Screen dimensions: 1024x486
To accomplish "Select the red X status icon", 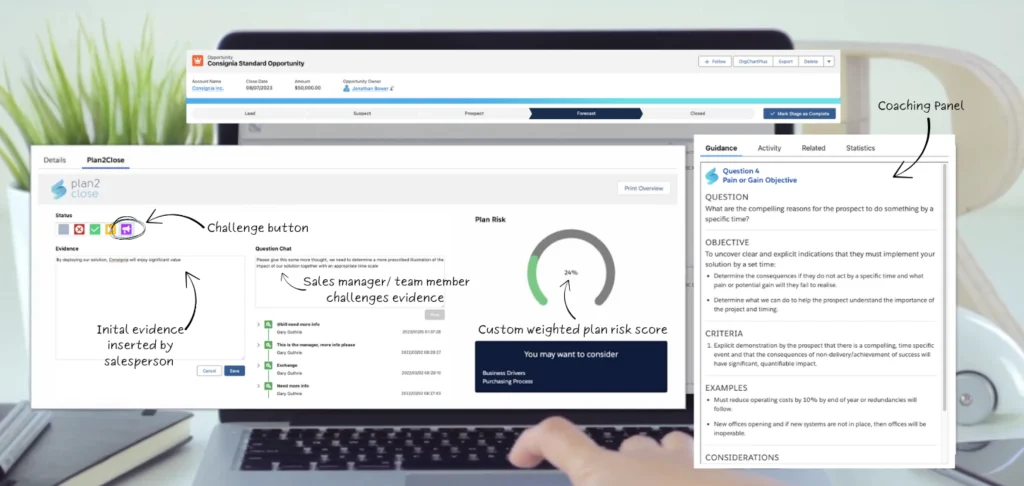I will point(79,229).
